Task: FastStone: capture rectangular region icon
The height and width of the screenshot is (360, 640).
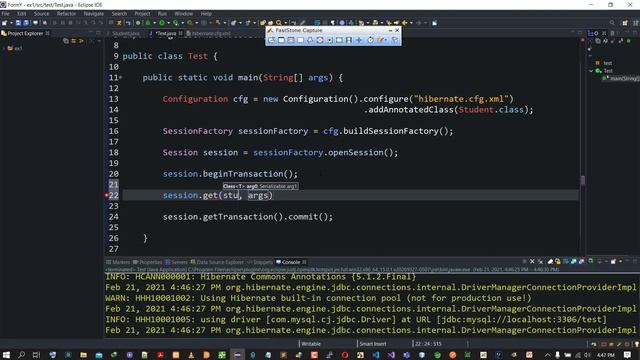Action: [x=300, y=40]
